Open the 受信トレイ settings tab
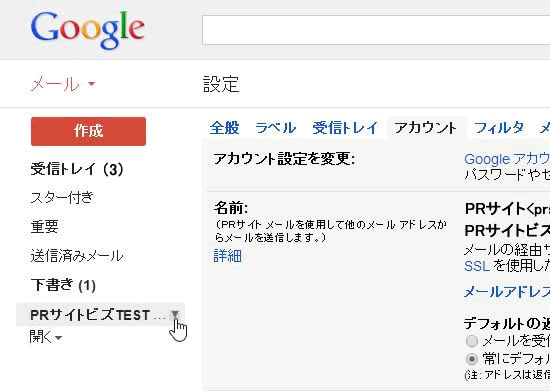The width and height of the screenshot is (550, 391). pos(345,128)
